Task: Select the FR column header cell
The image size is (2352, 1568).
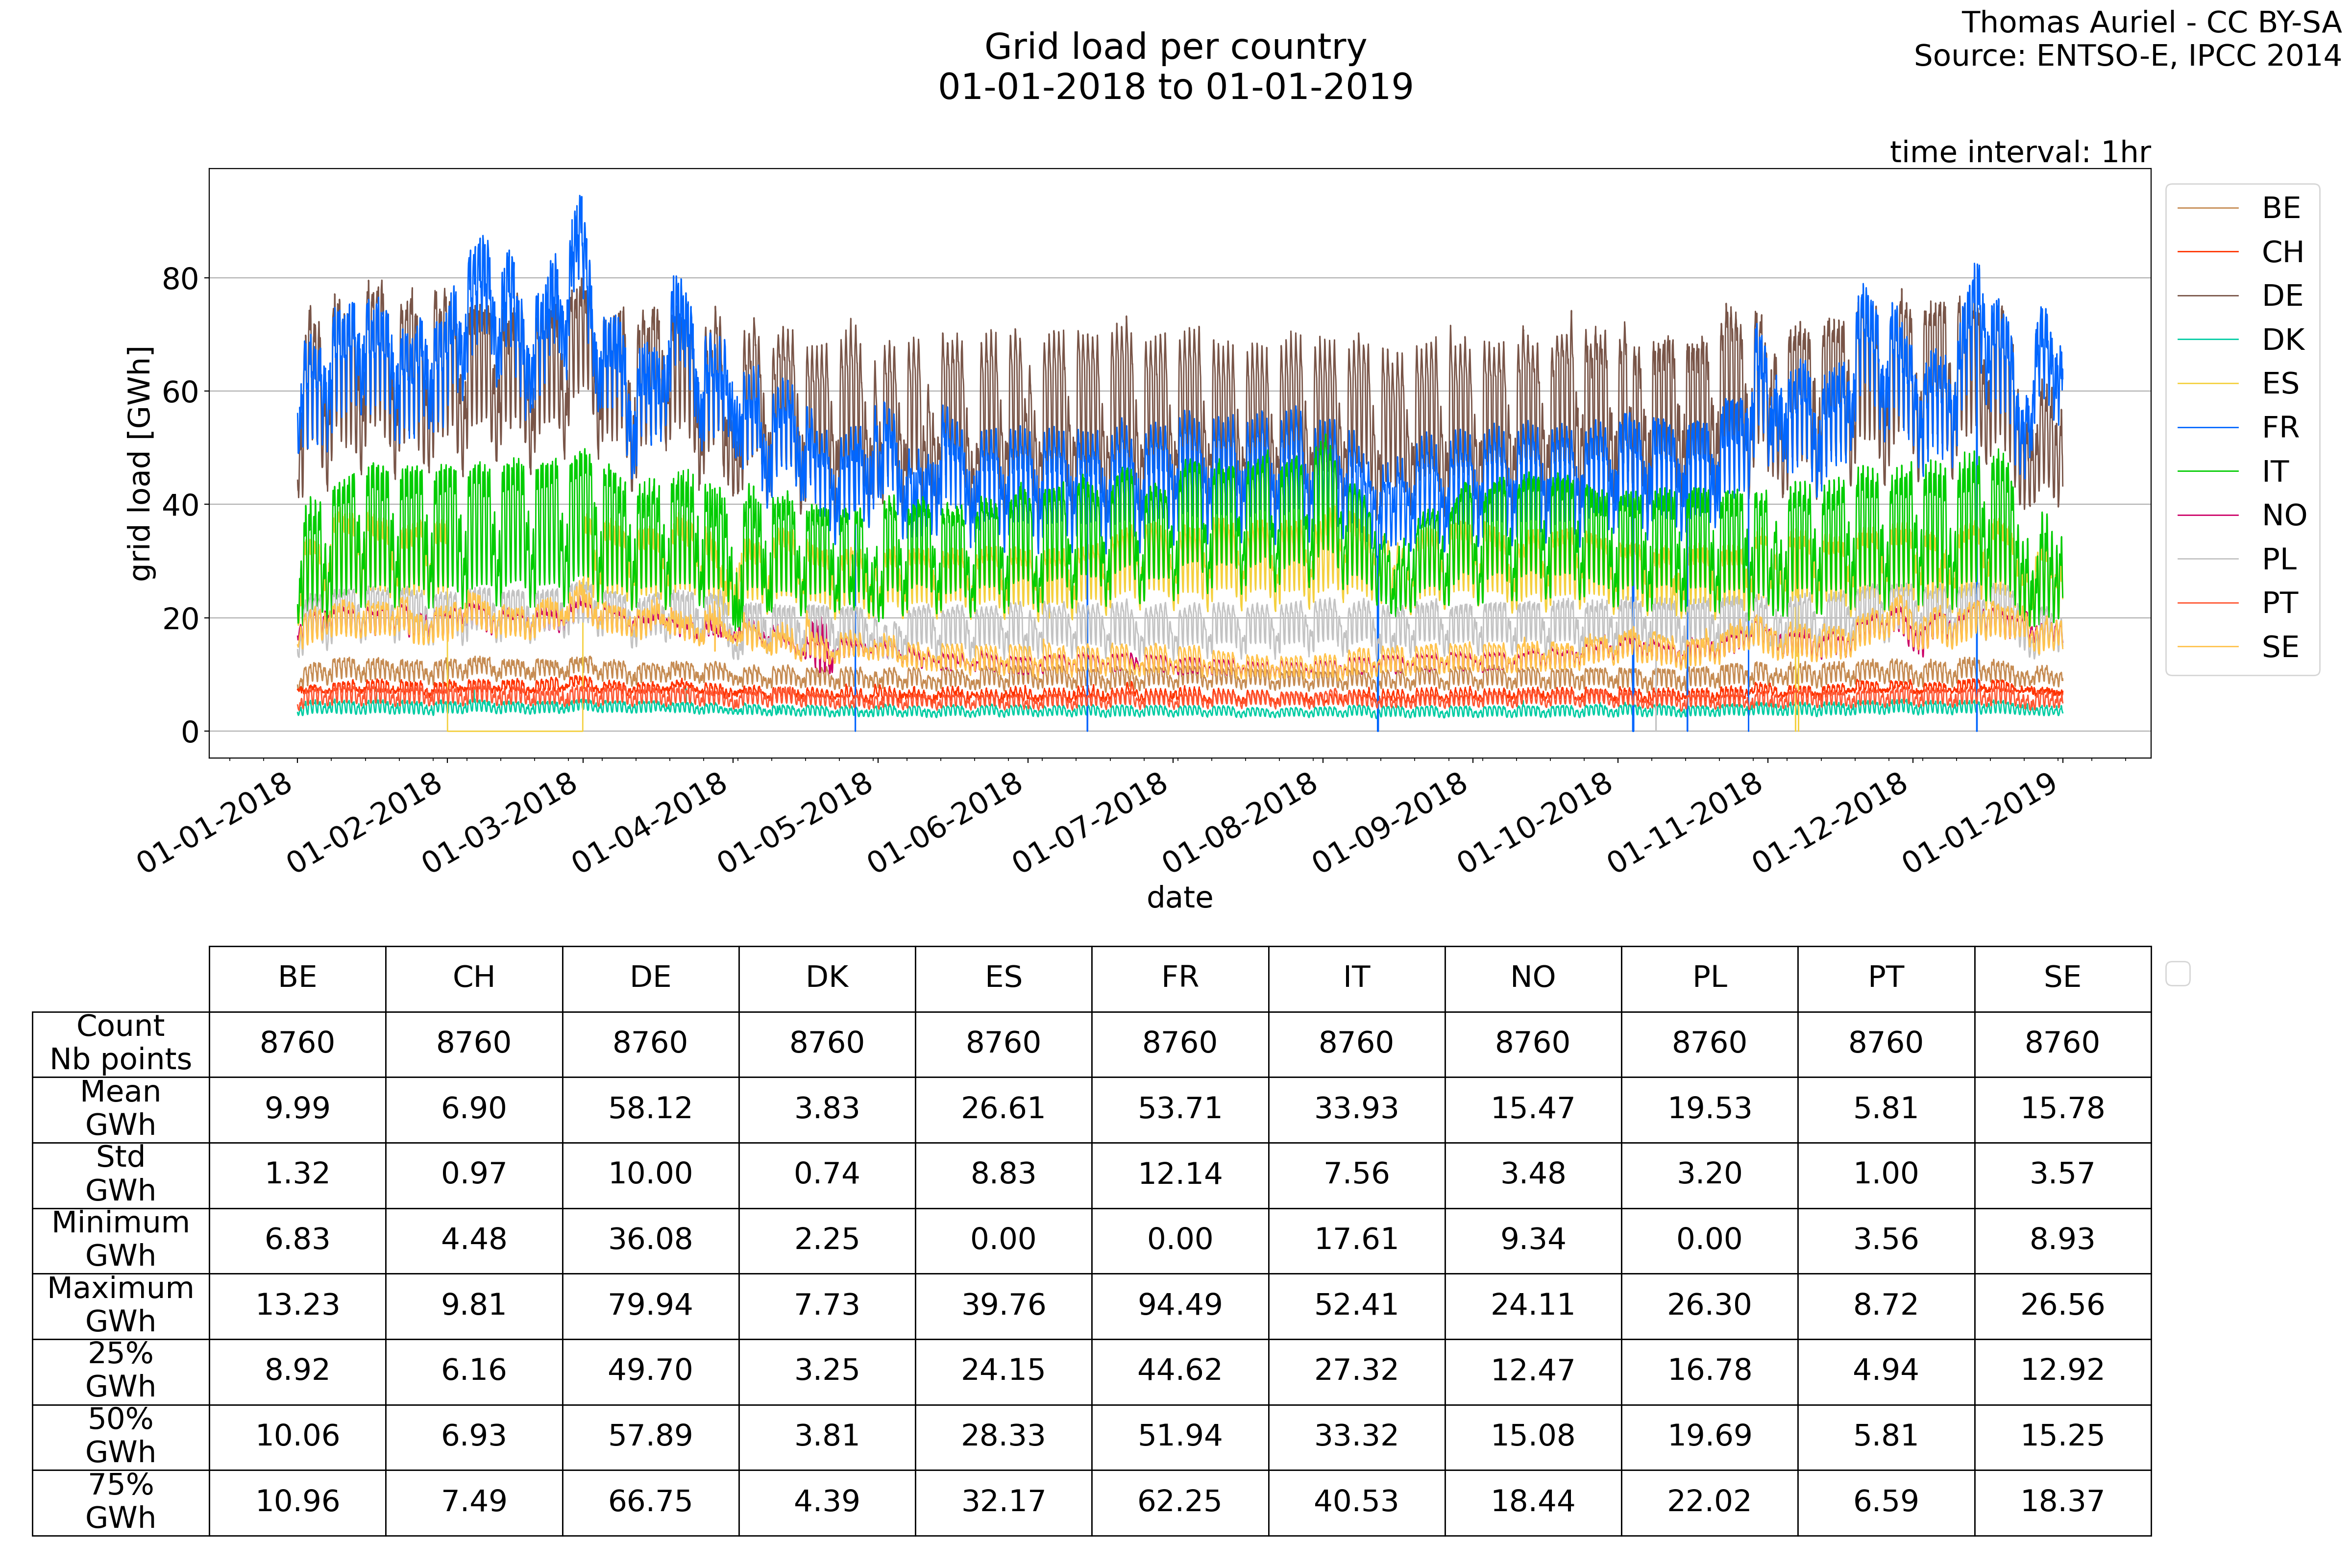Action: [1179, 977]
